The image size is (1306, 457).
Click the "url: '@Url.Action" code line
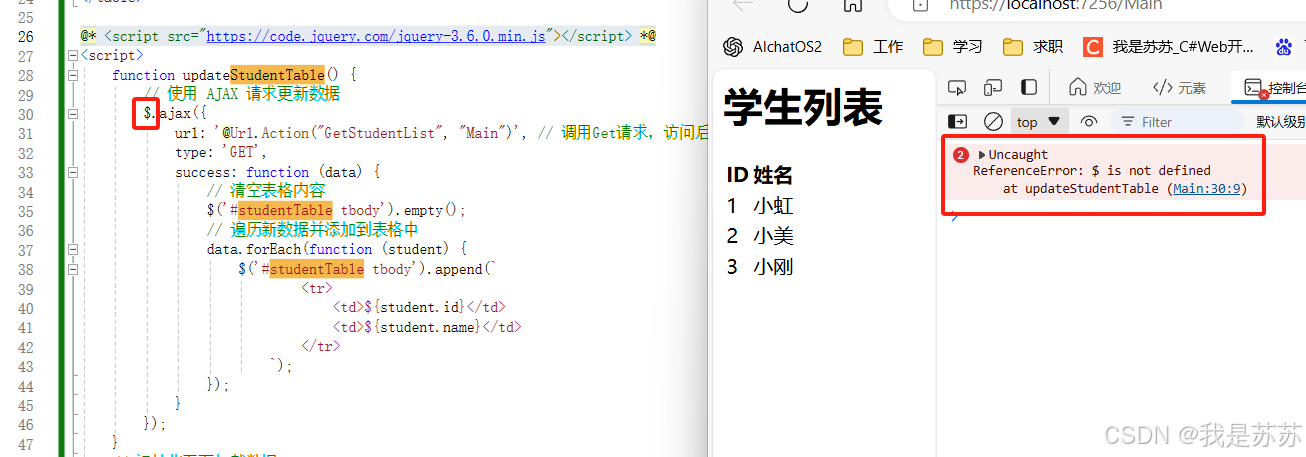[441, 133]
